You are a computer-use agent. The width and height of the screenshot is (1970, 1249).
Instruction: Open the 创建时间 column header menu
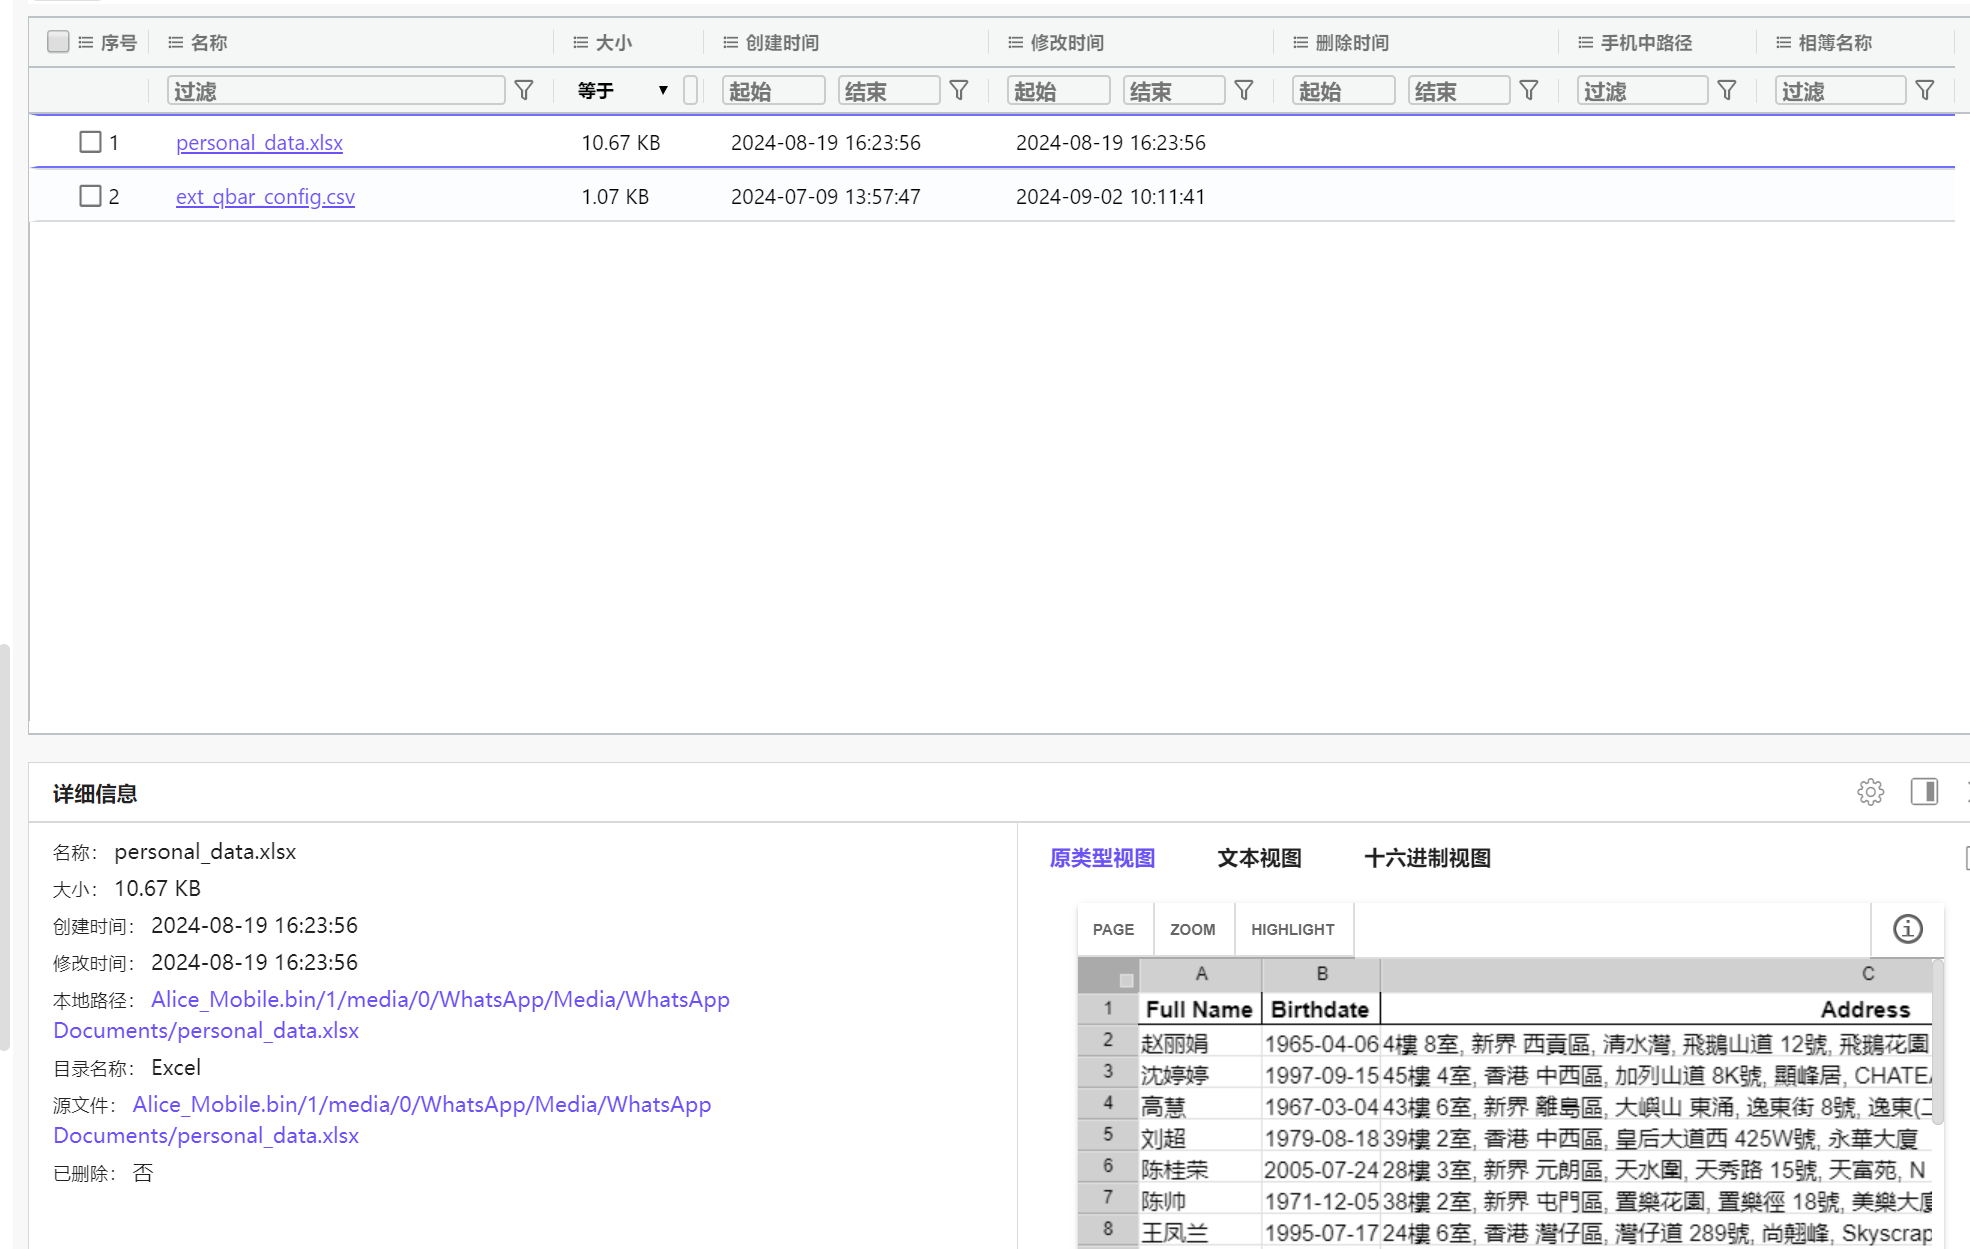click(x=729, y=42)
